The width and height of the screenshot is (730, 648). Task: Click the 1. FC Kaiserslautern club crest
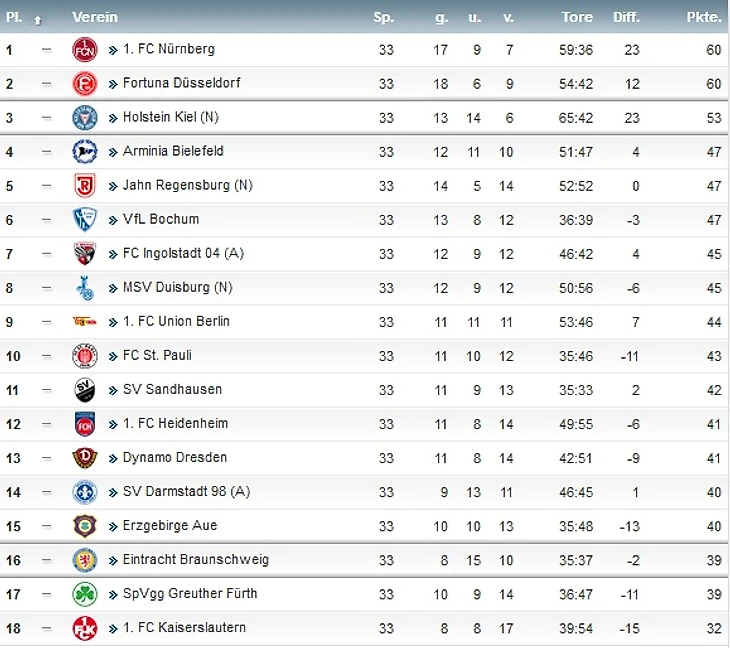pyautogui.click(x=84, y=628)
